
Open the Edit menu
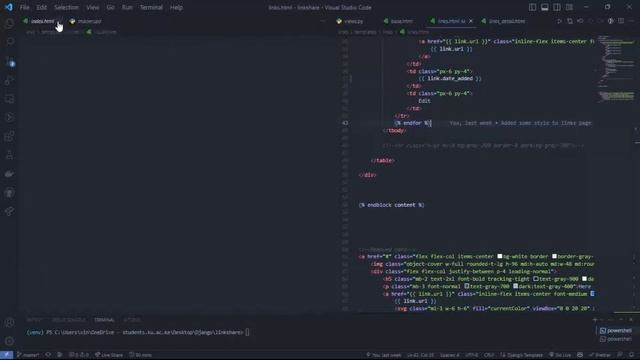(x=41, y=7)
